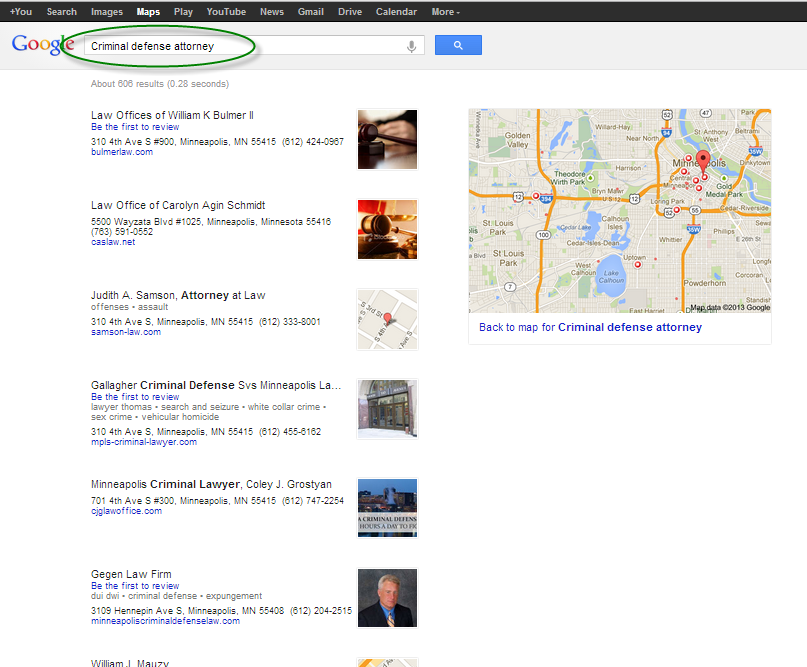Click 'Be the first to review' under Gallagher listing
Screen dimensions: 807x667
click(x=135, y=397)
